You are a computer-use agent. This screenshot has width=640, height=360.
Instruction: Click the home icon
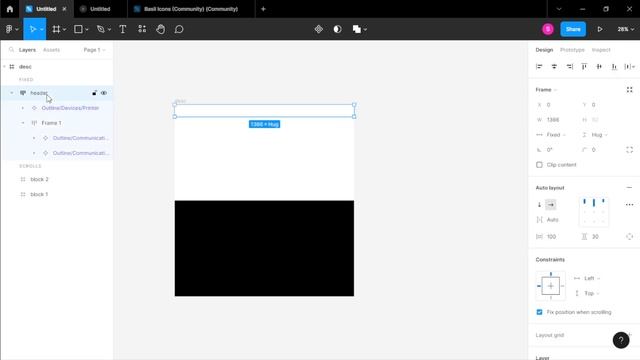(x=10, y=9)
